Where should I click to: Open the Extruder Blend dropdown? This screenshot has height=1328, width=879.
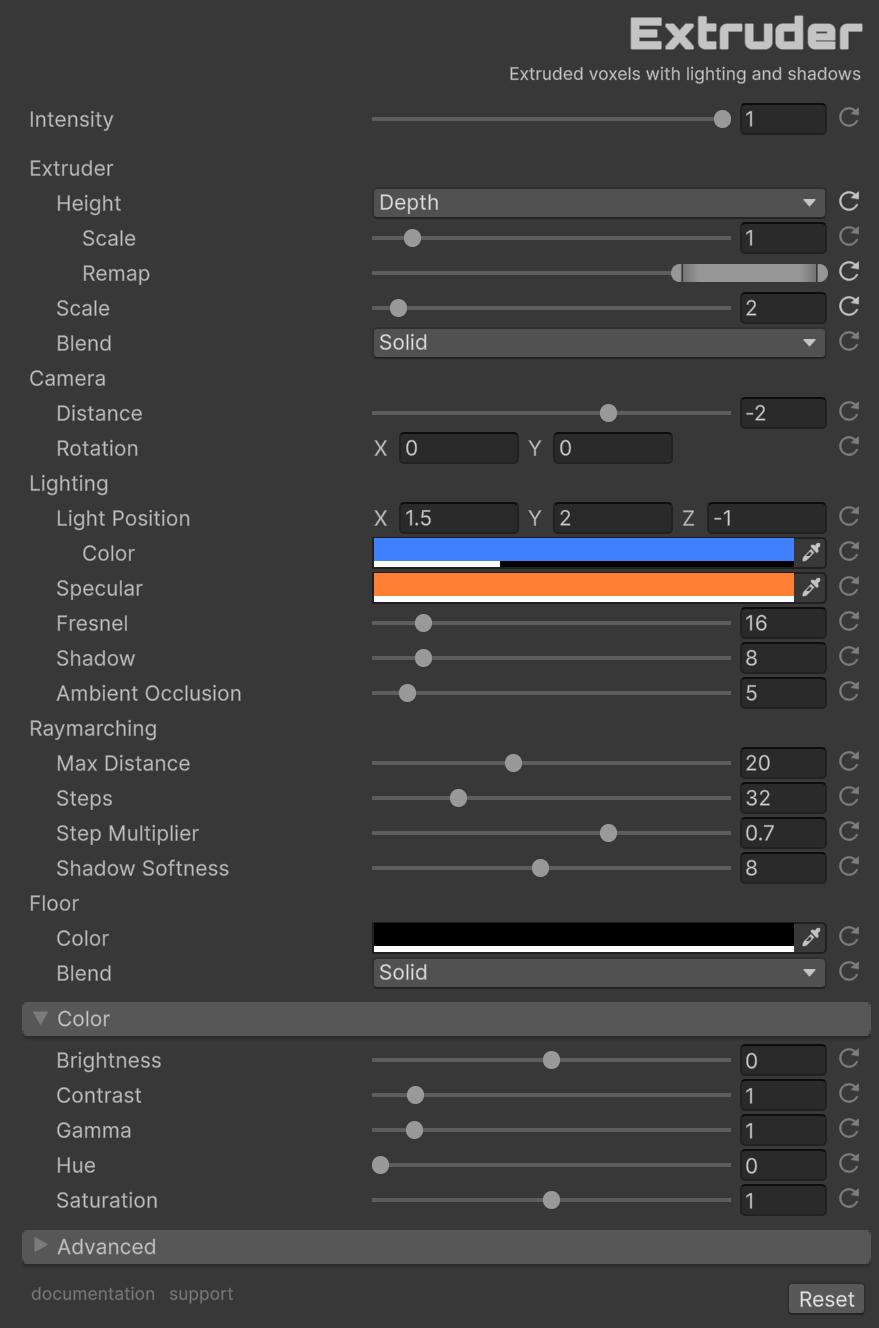[598, 343]
